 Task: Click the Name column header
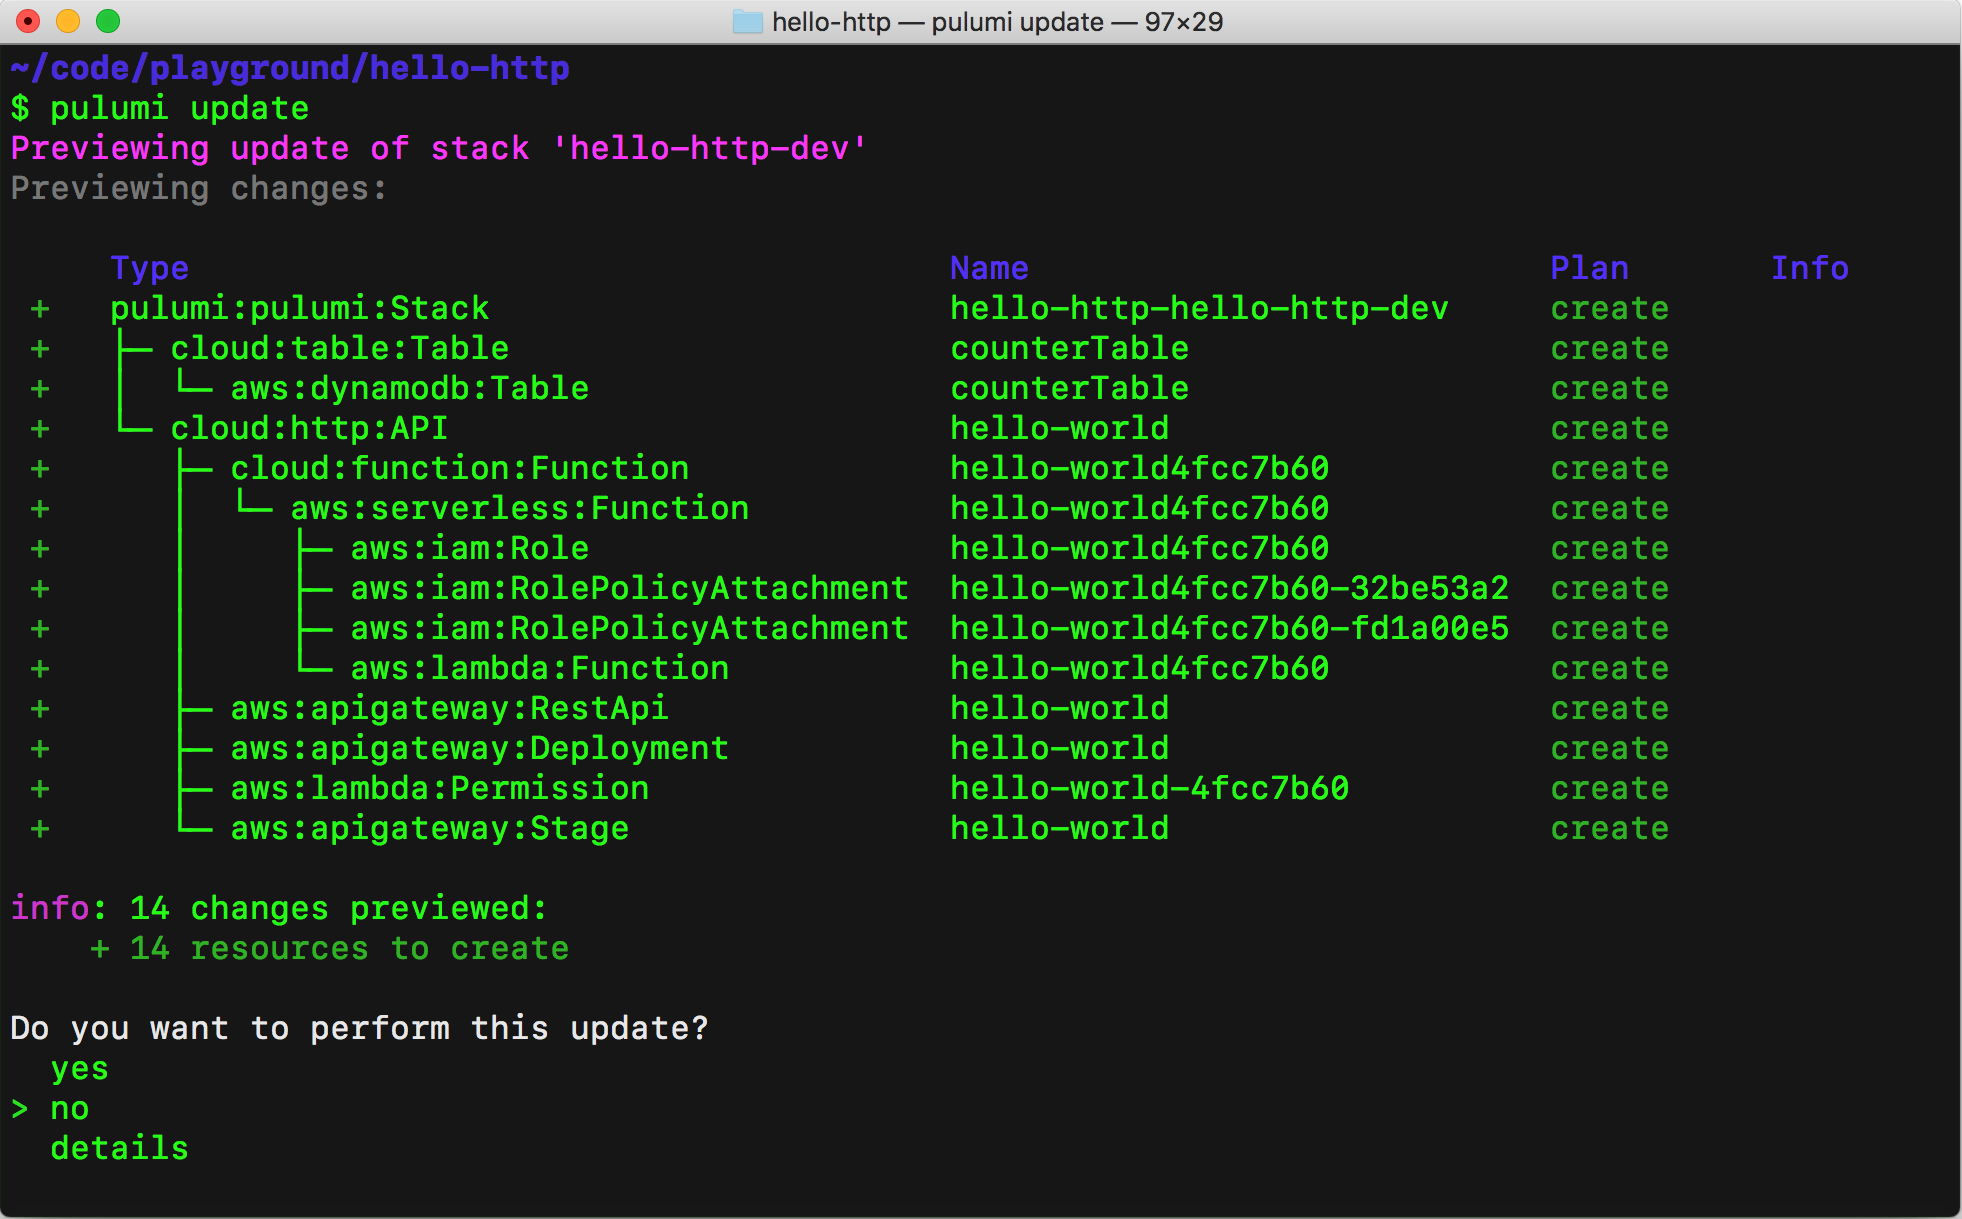(x=989, y=268)
